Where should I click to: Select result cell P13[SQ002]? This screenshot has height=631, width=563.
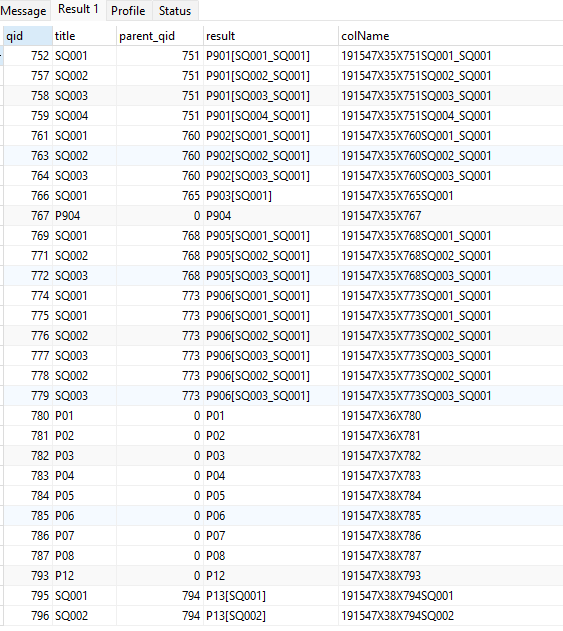271,616
